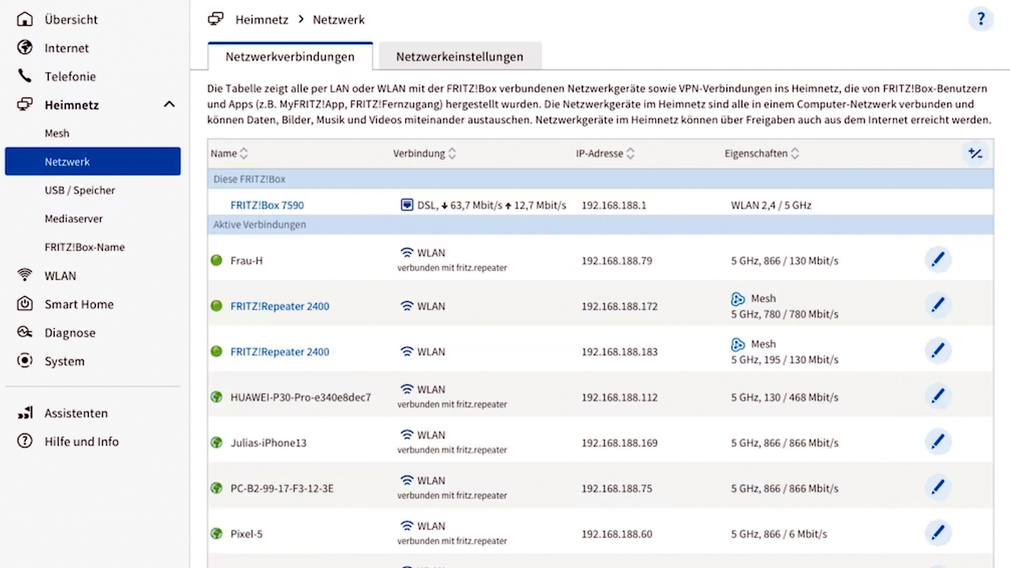Switch to the Netzwerkeinstellungen tab
The width and height of the screenshot is (1010, 568).
(460, 57)
